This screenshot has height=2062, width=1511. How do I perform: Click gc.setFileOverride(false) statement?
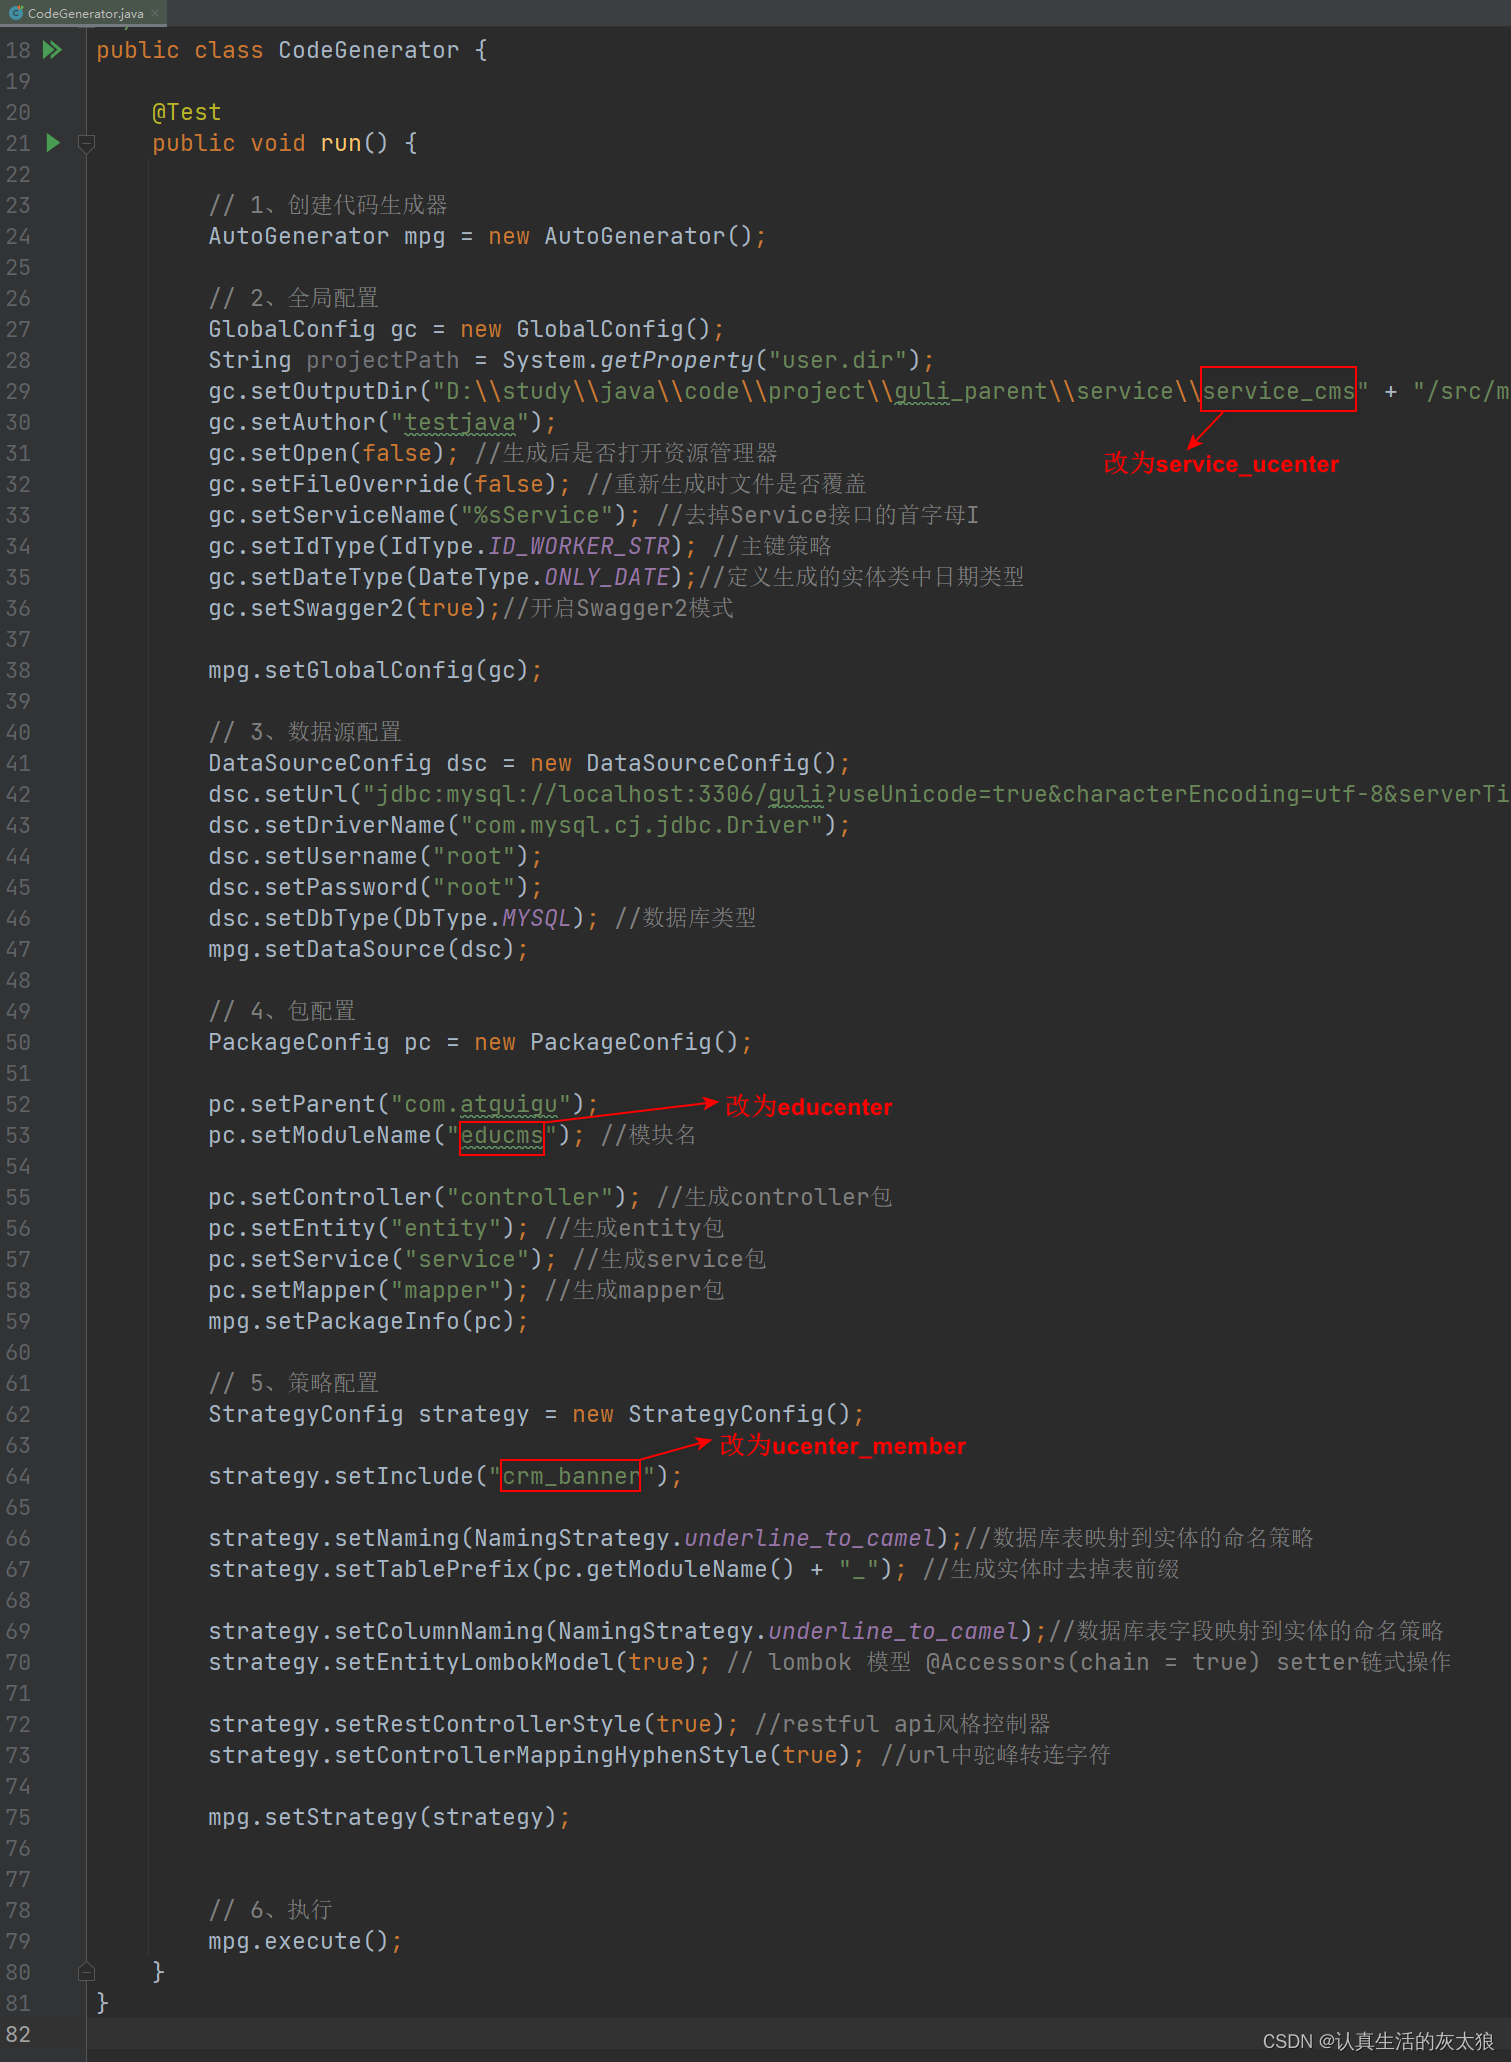(x=389, y=484)
